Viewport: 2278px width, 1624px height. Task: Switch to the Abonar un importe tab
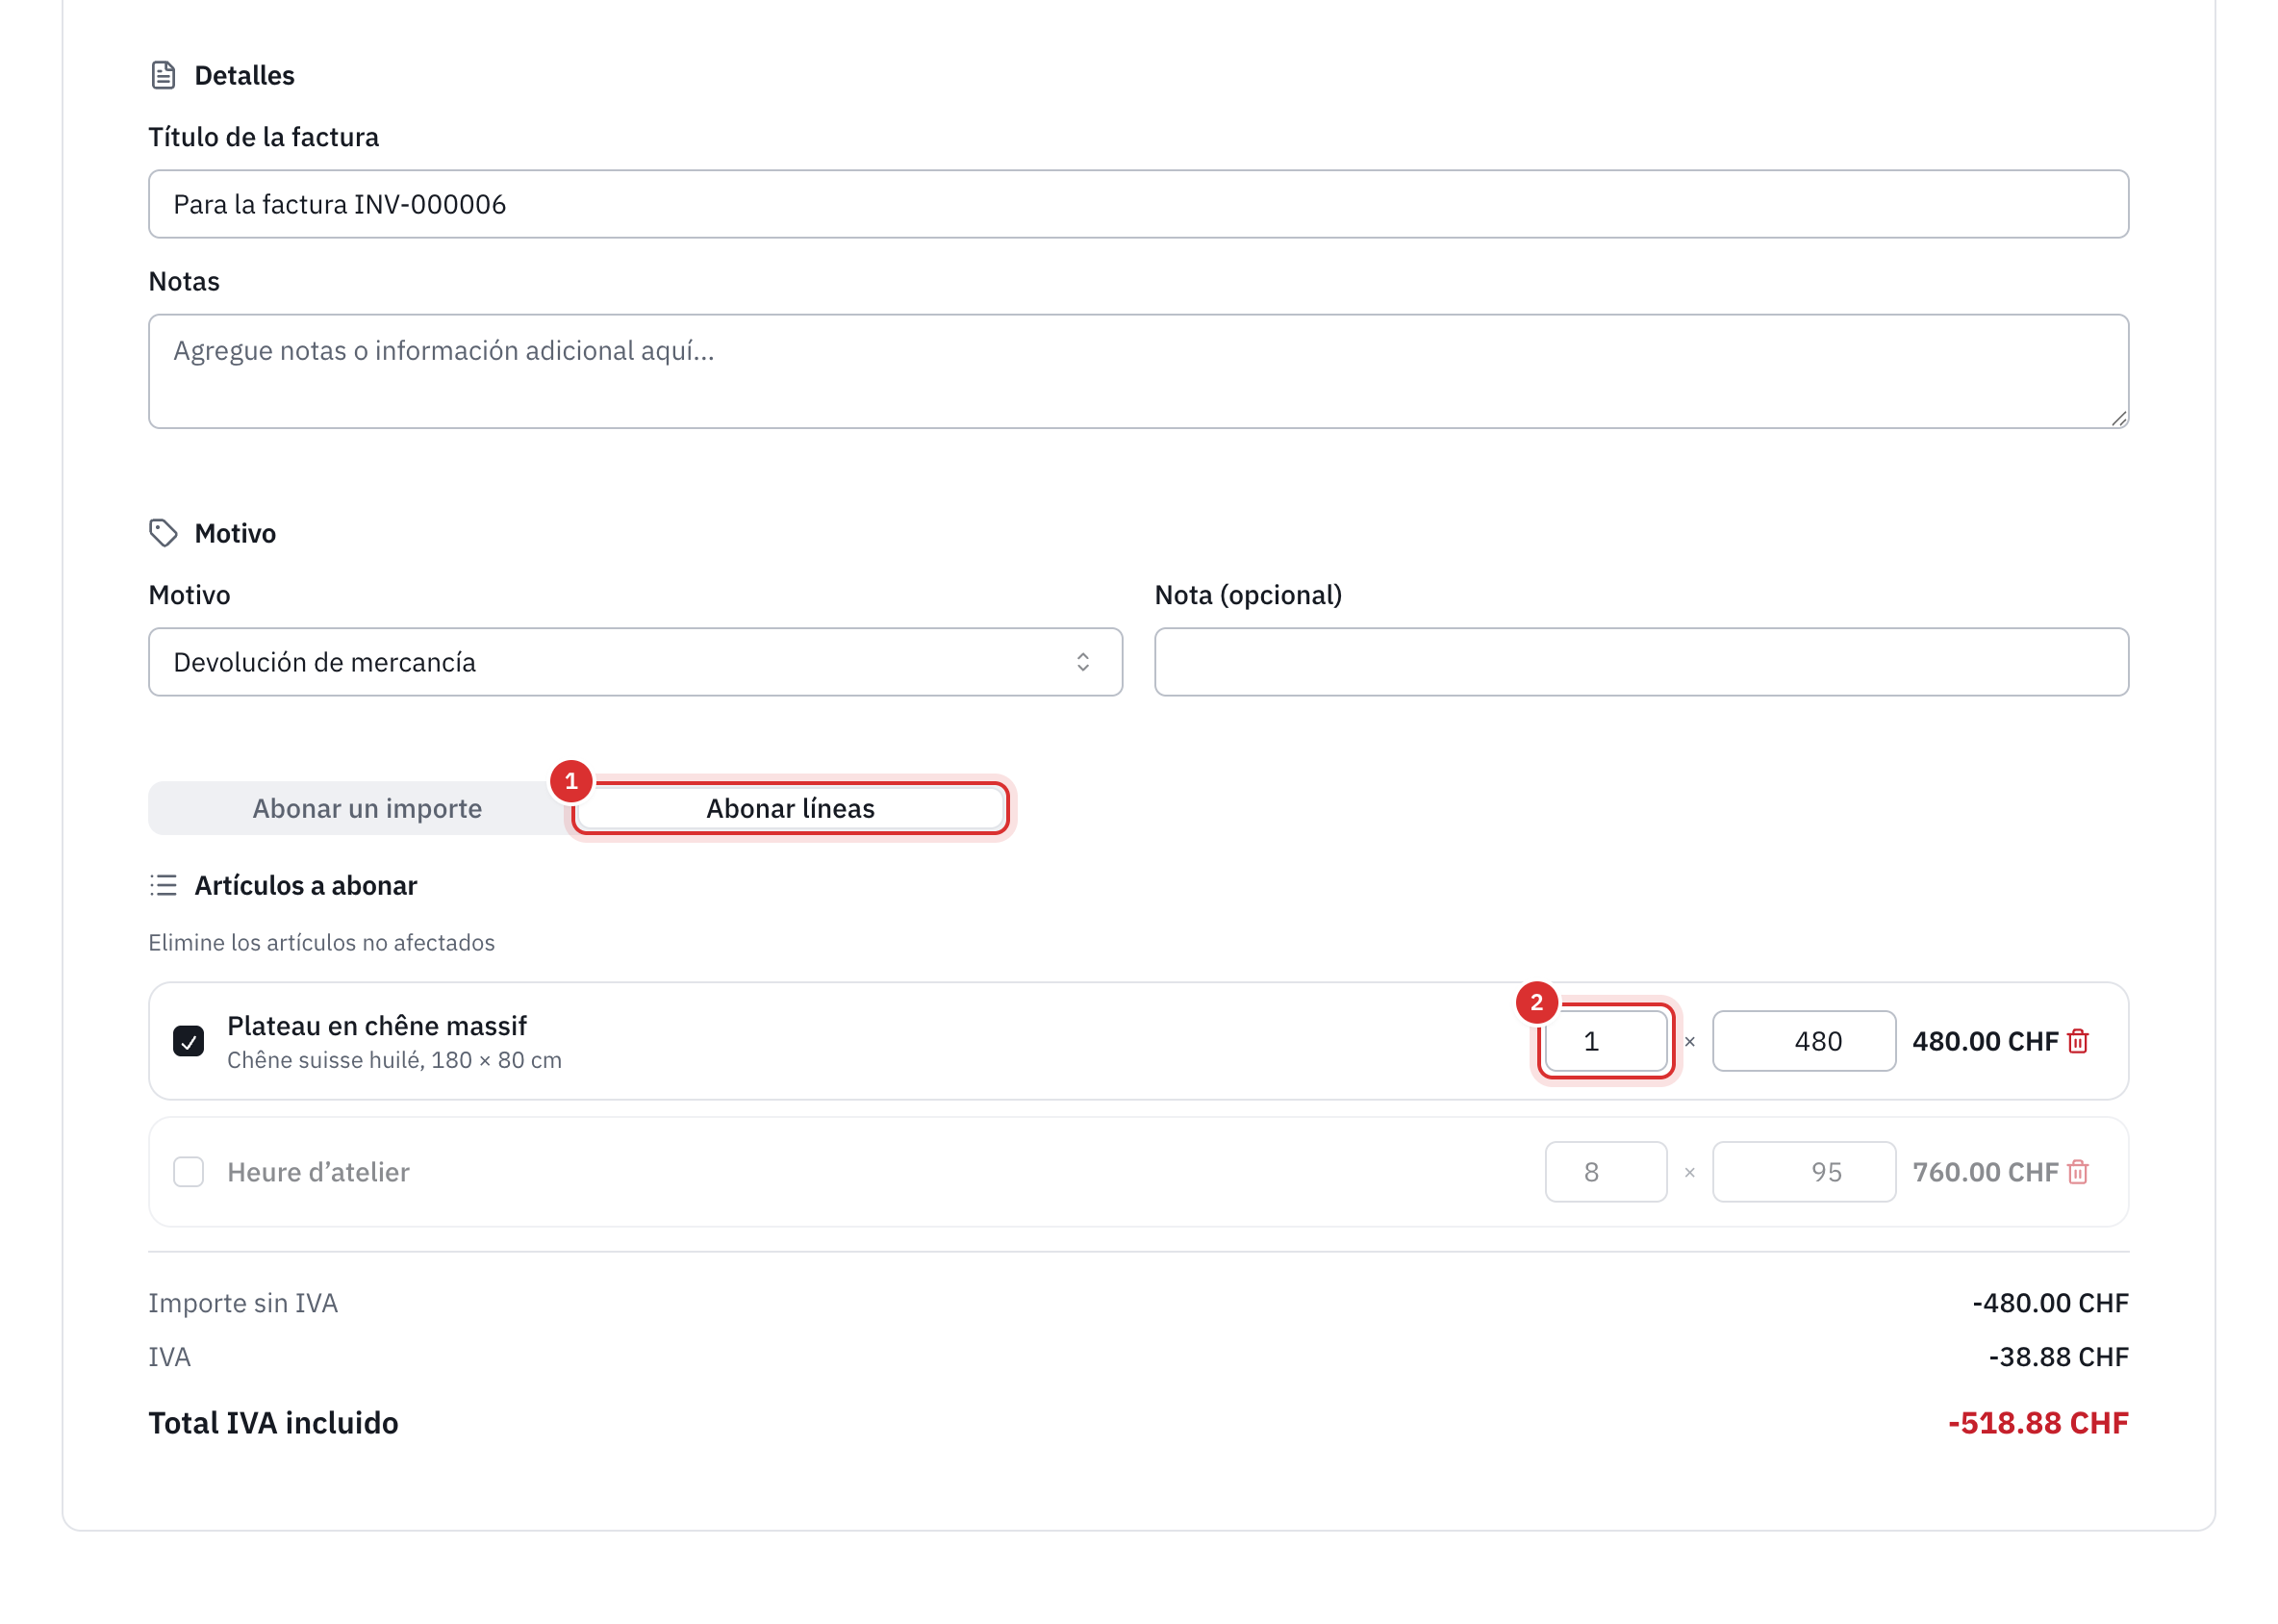tap(367, 808)
